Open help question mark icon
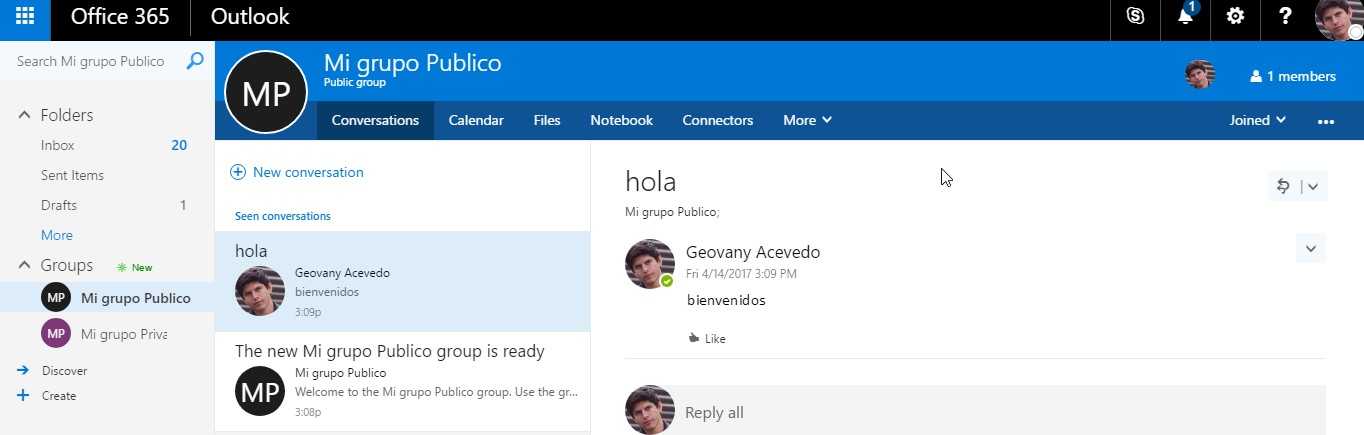The width and height of the screenshot is (1364, 435). [x=1286, y=16]
